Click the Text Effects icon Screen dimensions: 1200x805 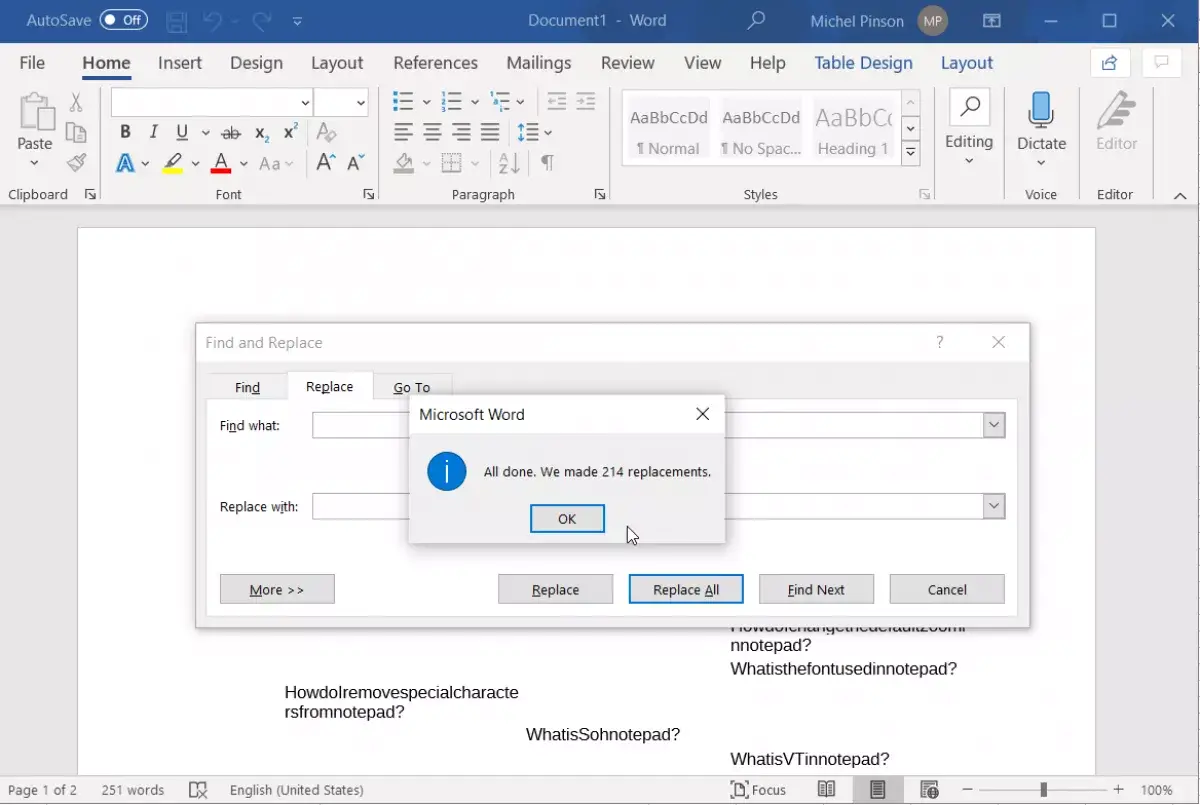[125, 163]
